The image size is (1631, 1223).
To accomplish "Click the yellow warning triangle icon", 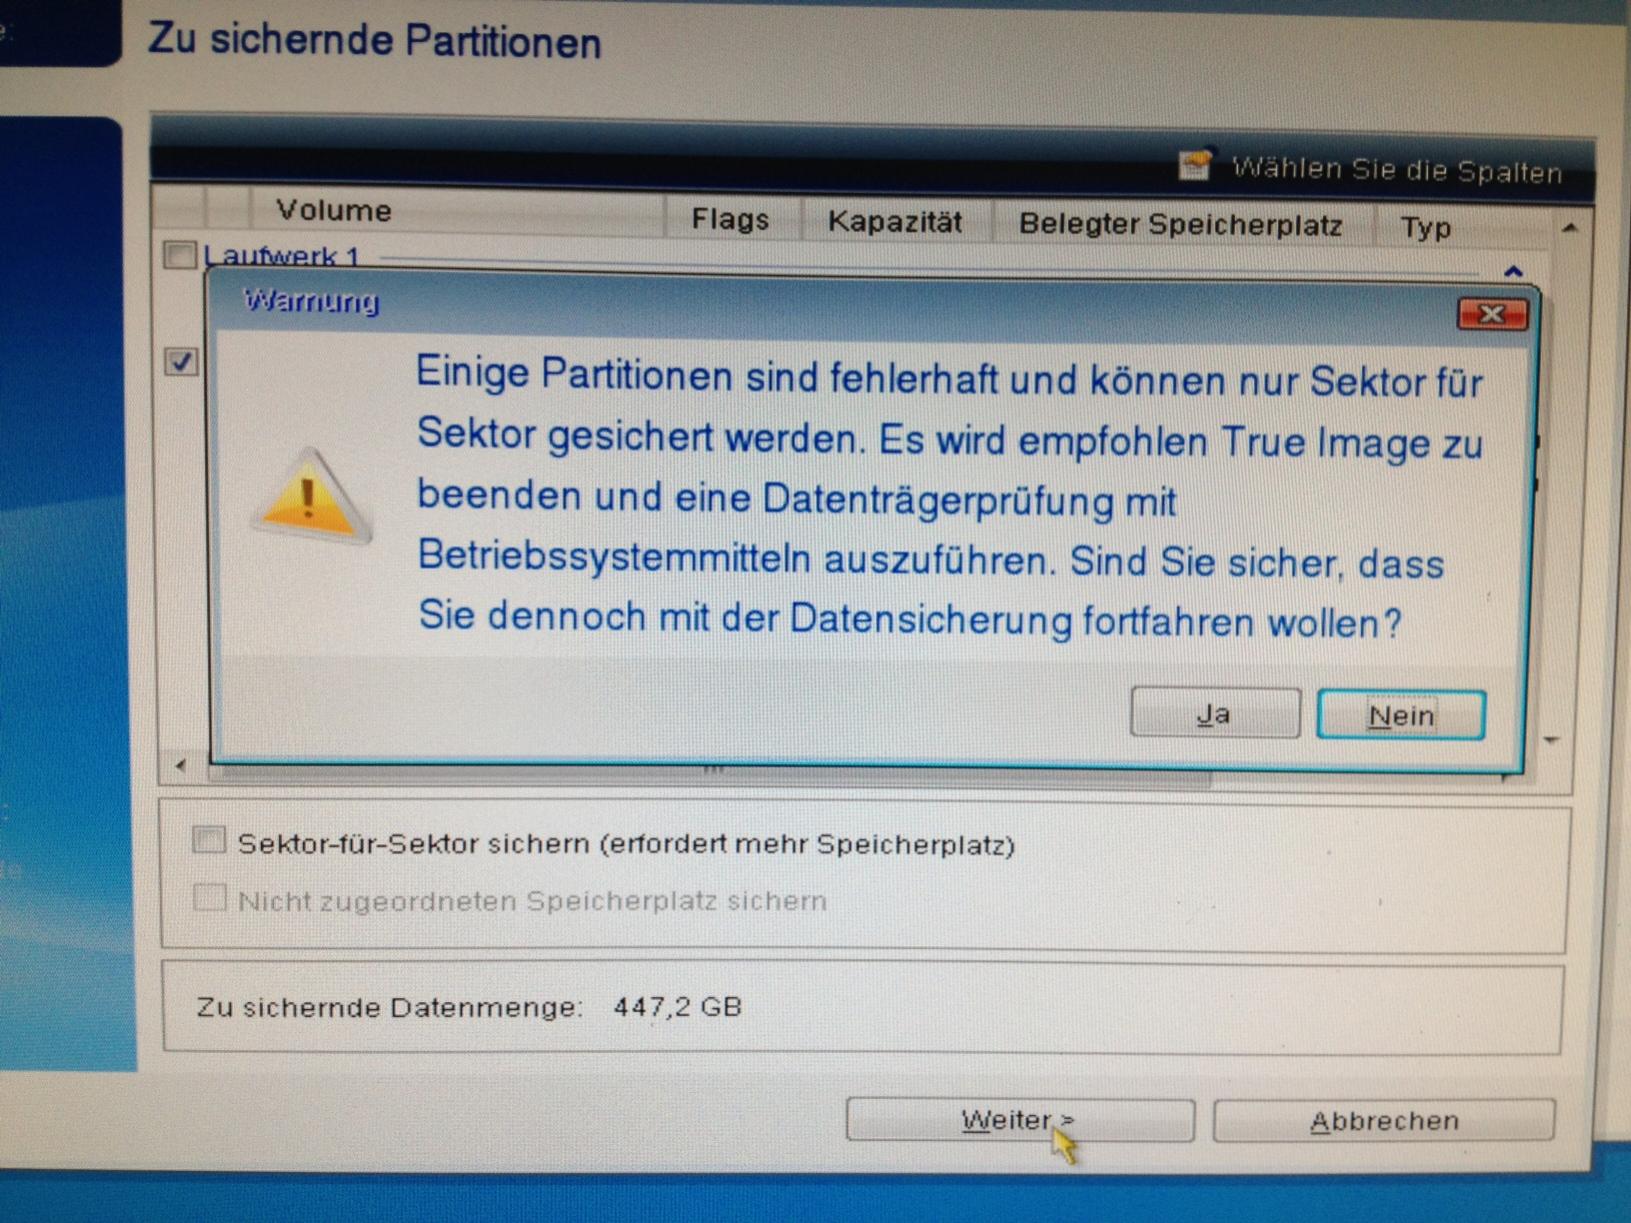I will (310, 497).
